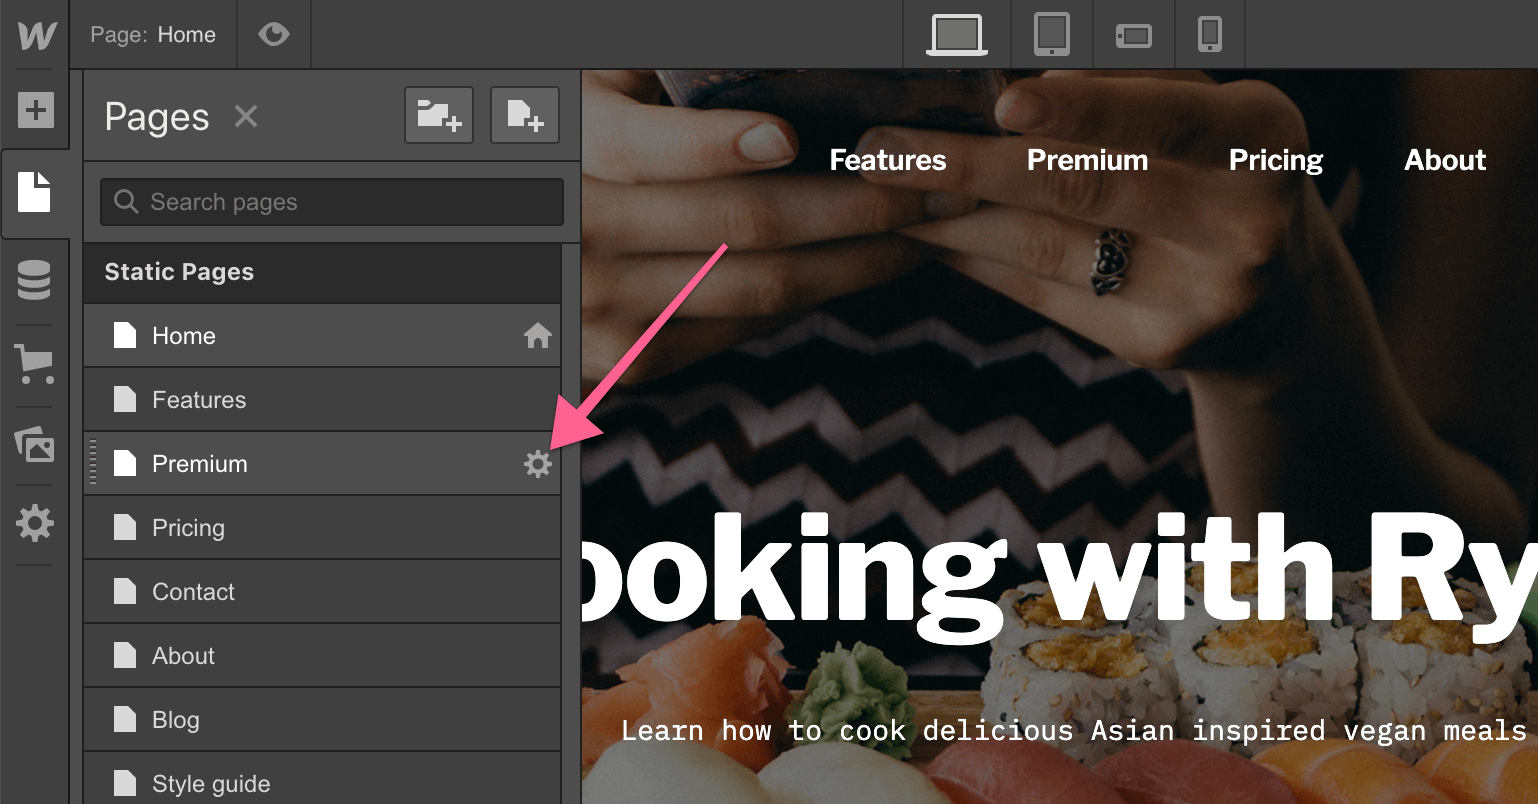Switch to desktop breakpoint view
This screenshot has width=1538, height=804.
[x=957, y=35]
